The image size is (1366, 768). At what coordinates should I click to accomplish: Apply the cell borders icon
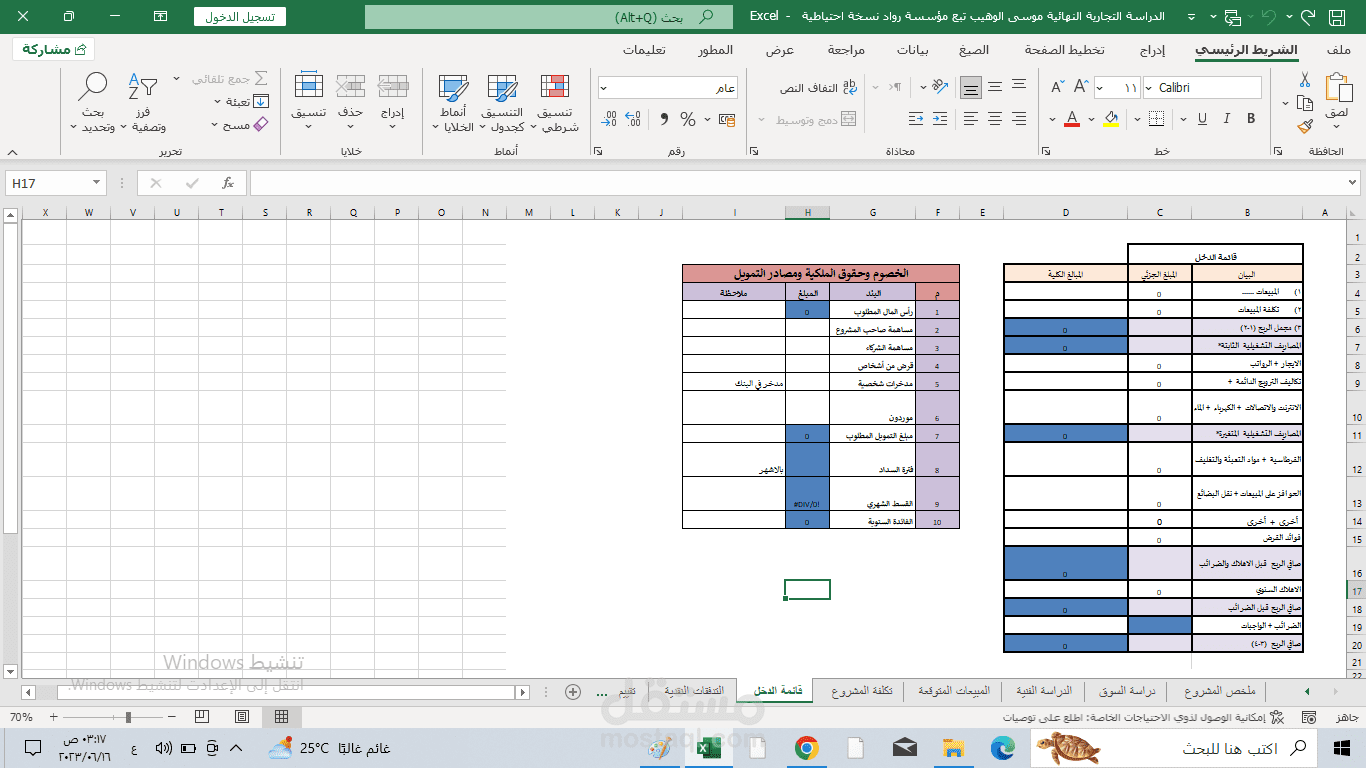(1157, 119)
